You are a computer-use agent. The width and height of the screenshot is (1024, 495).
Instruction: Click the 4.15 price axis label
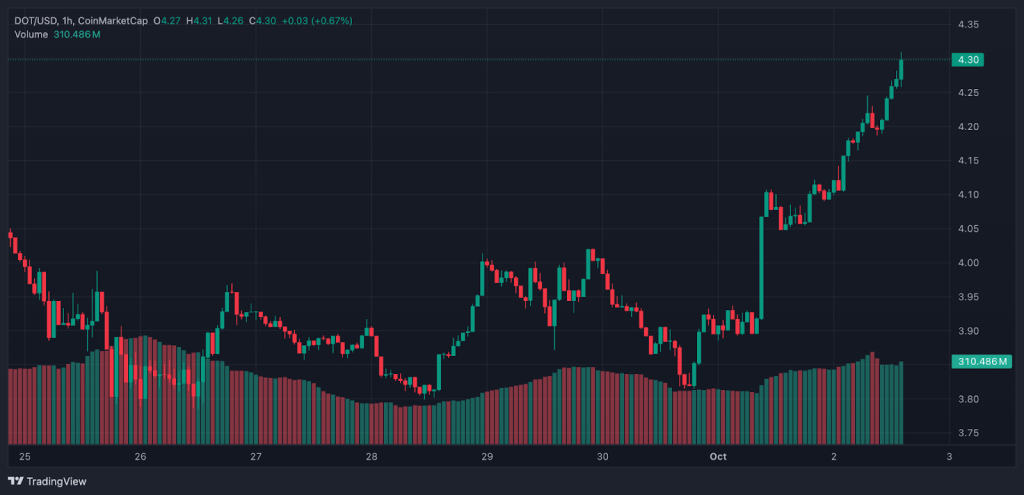click(x=967, y=161)
